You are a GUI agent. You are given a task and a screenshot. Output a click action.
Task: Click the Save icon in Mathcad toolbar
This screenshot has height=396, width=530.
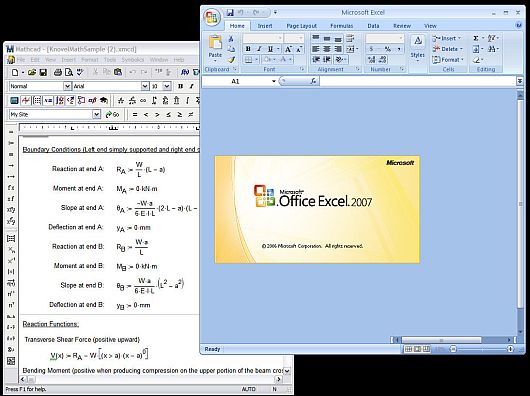coord(43,72)
